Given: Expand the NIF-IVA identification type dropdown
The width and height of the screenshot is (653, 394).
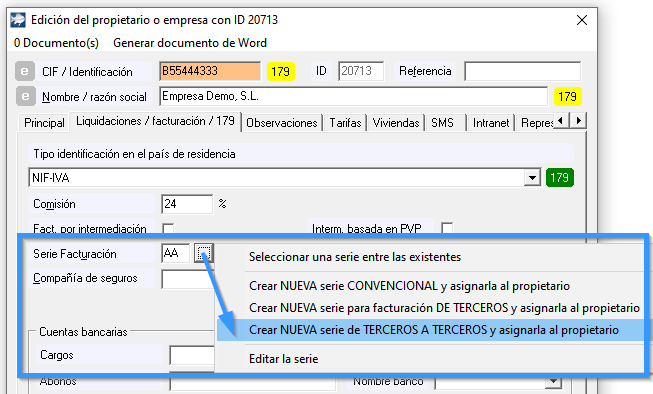Looking at the screenshot, I should pyautogui.click(x=532, y=178).
